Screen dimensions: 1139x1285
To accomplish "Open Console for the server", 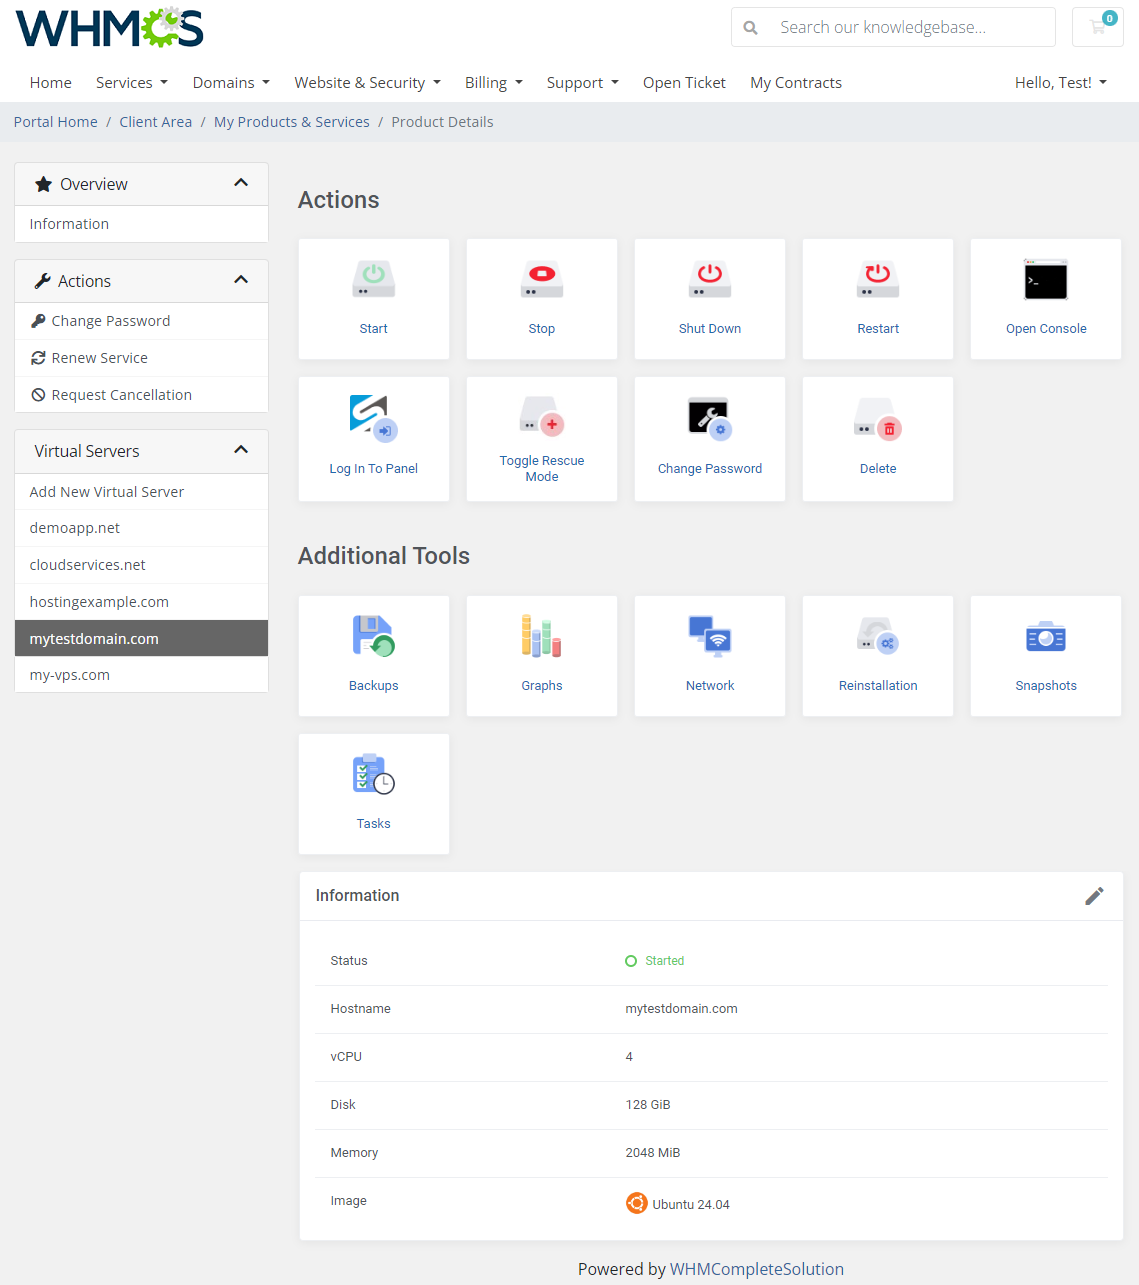I will coord(1045,298).
